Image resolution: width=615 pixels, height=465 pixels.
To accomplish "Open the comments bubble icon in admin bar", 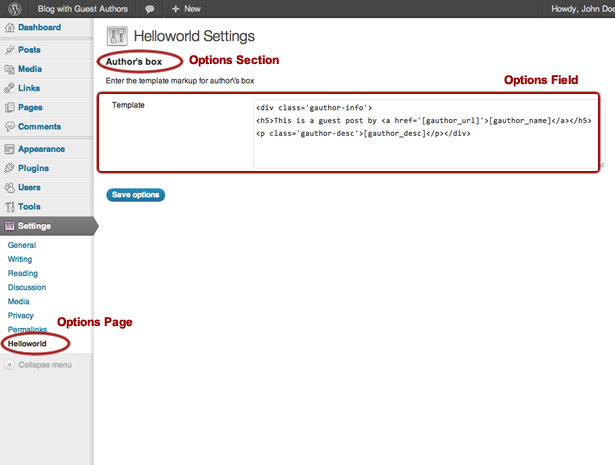I will [x=149, y=9].
